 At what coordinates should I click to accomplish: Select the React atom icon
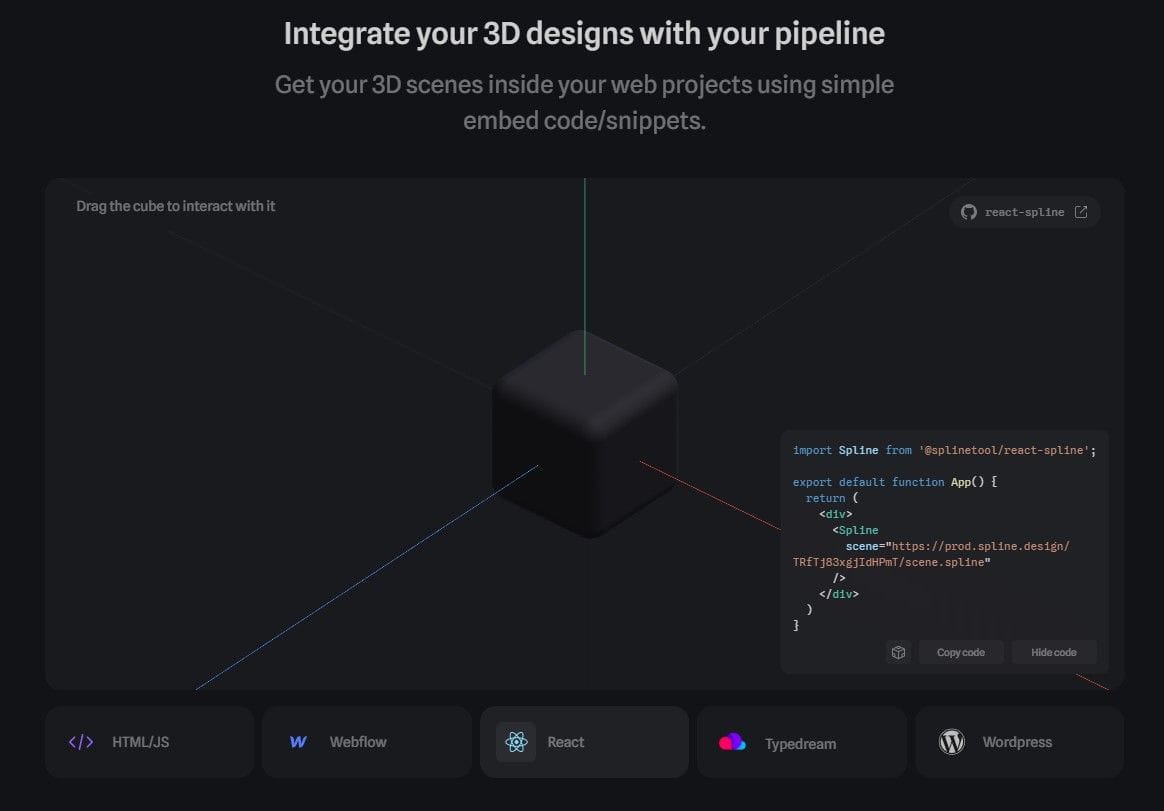click(x=516, y=742)
